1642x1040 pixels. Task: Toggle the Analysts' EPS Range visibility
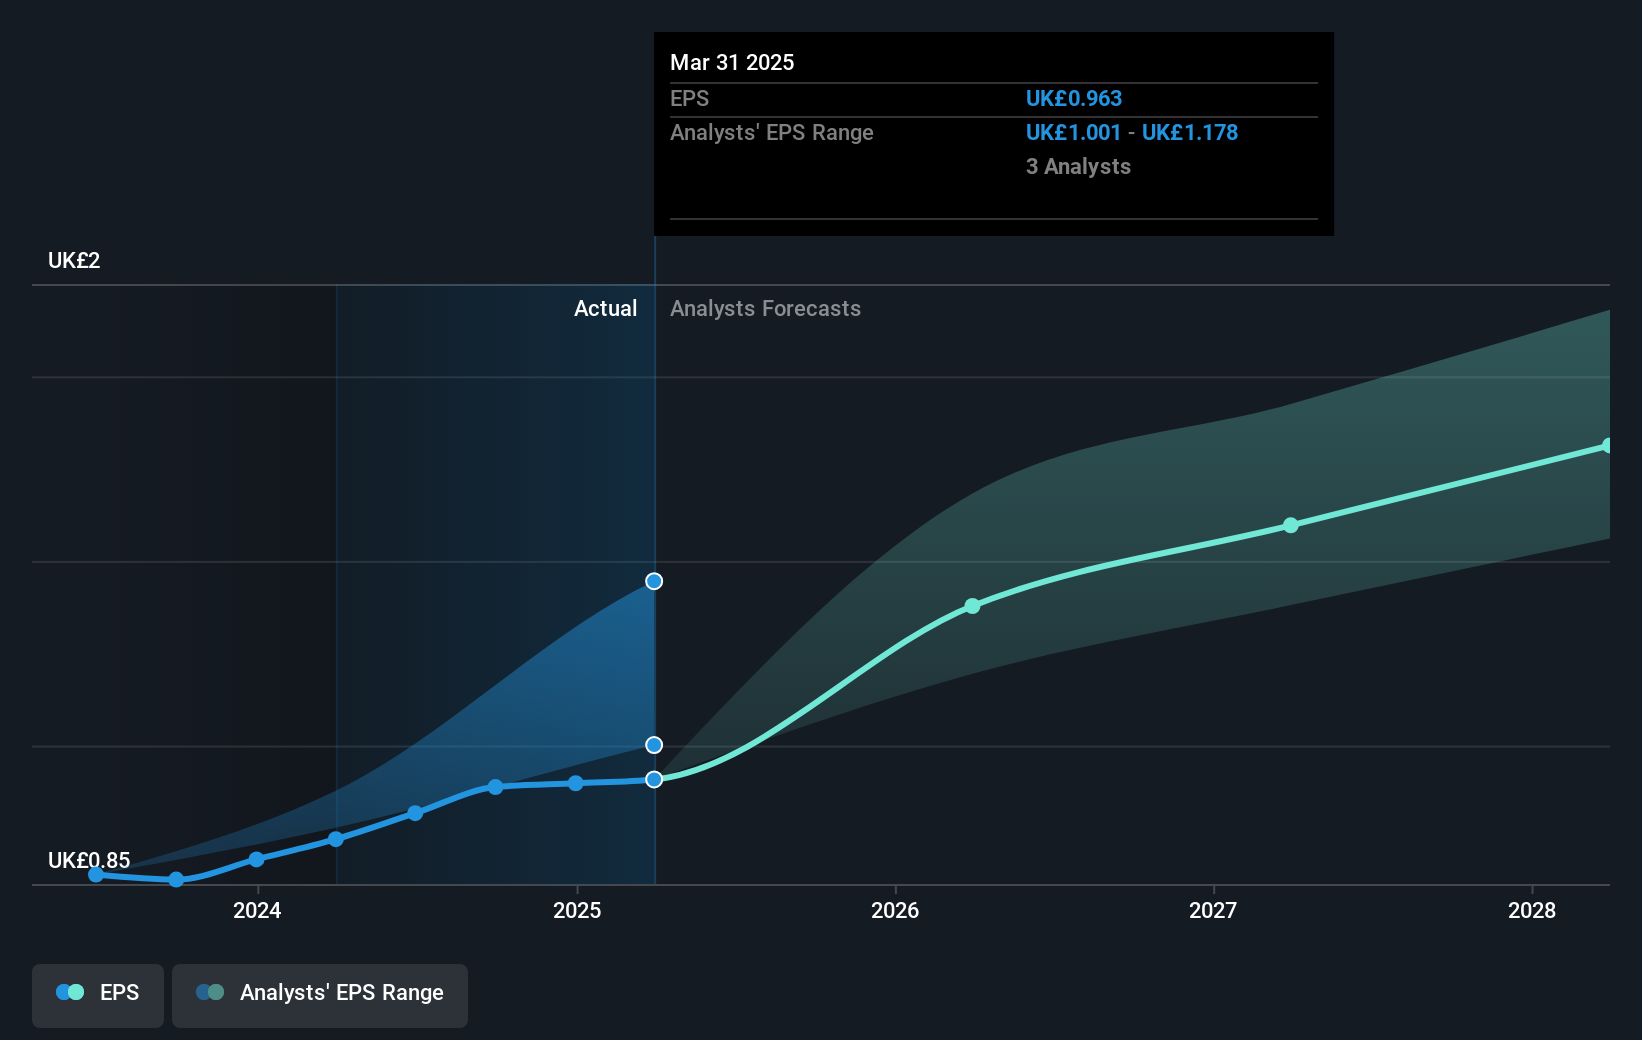(319, 994)
